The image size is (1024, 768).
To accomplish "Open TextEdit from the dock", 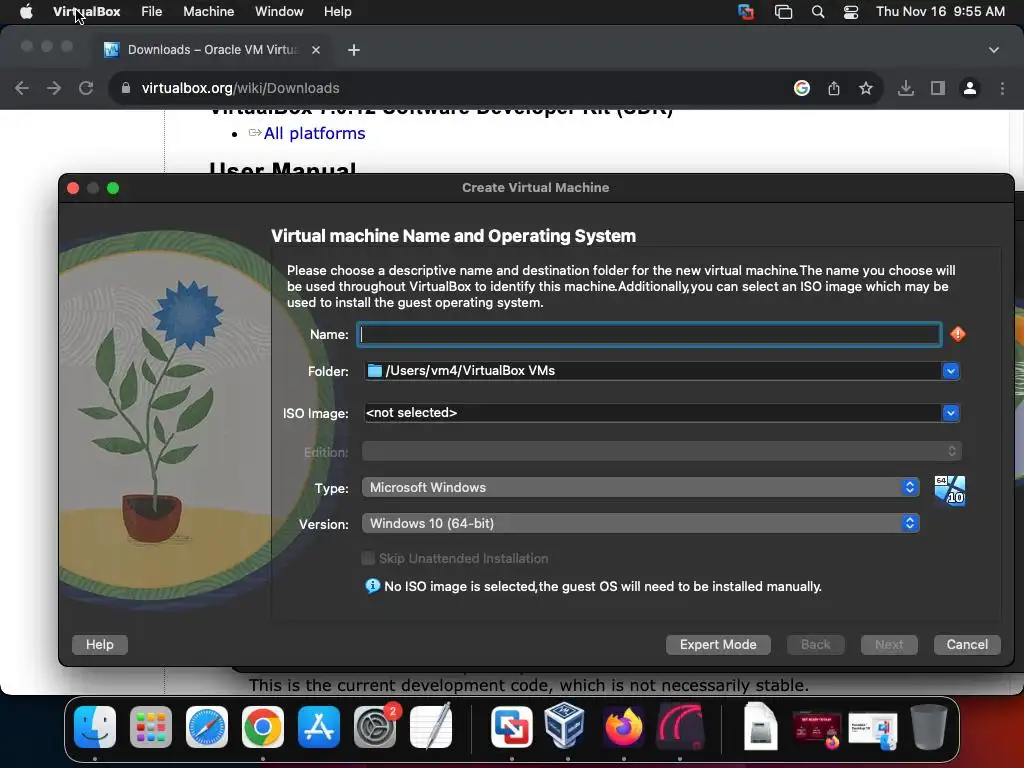I will coord(431,727).
